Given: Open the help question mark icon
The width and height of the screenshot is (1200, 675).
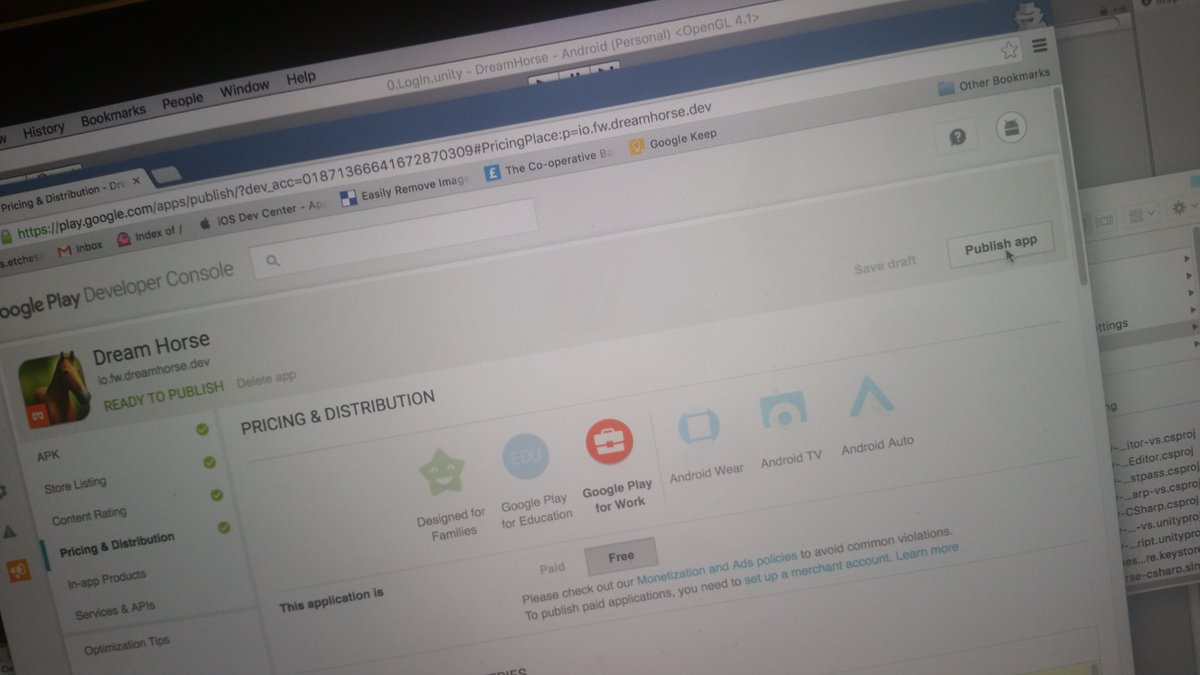Looking at the screenshot, I should click(x=957, y=137).
